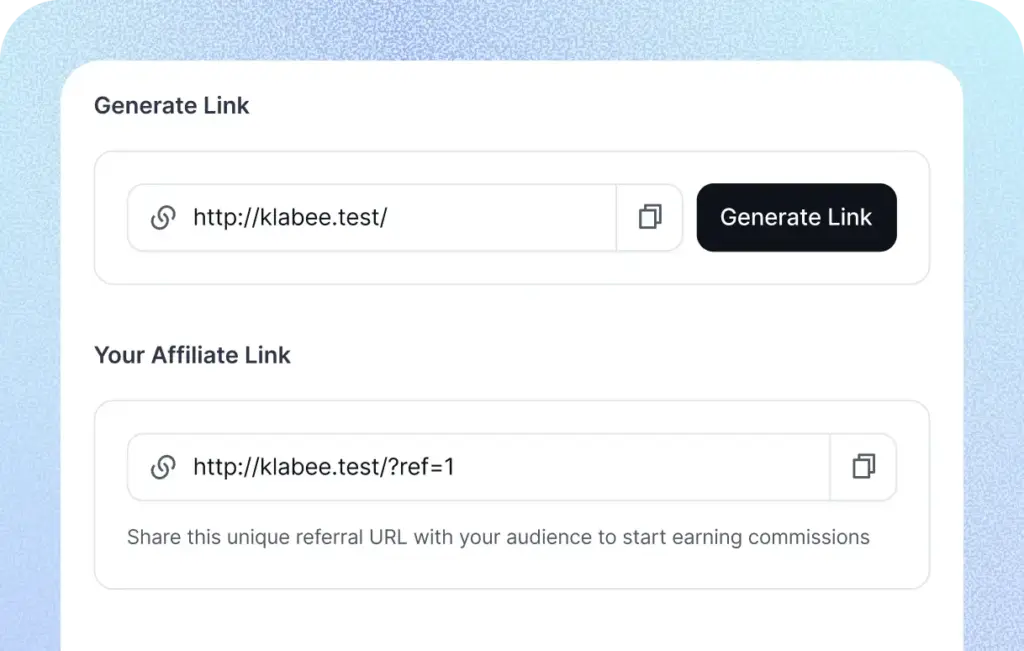Viewport: 1024px width, 651px height.
Task: Focus the http://klabee.test/ URL input field
Action: pos(400,217)
